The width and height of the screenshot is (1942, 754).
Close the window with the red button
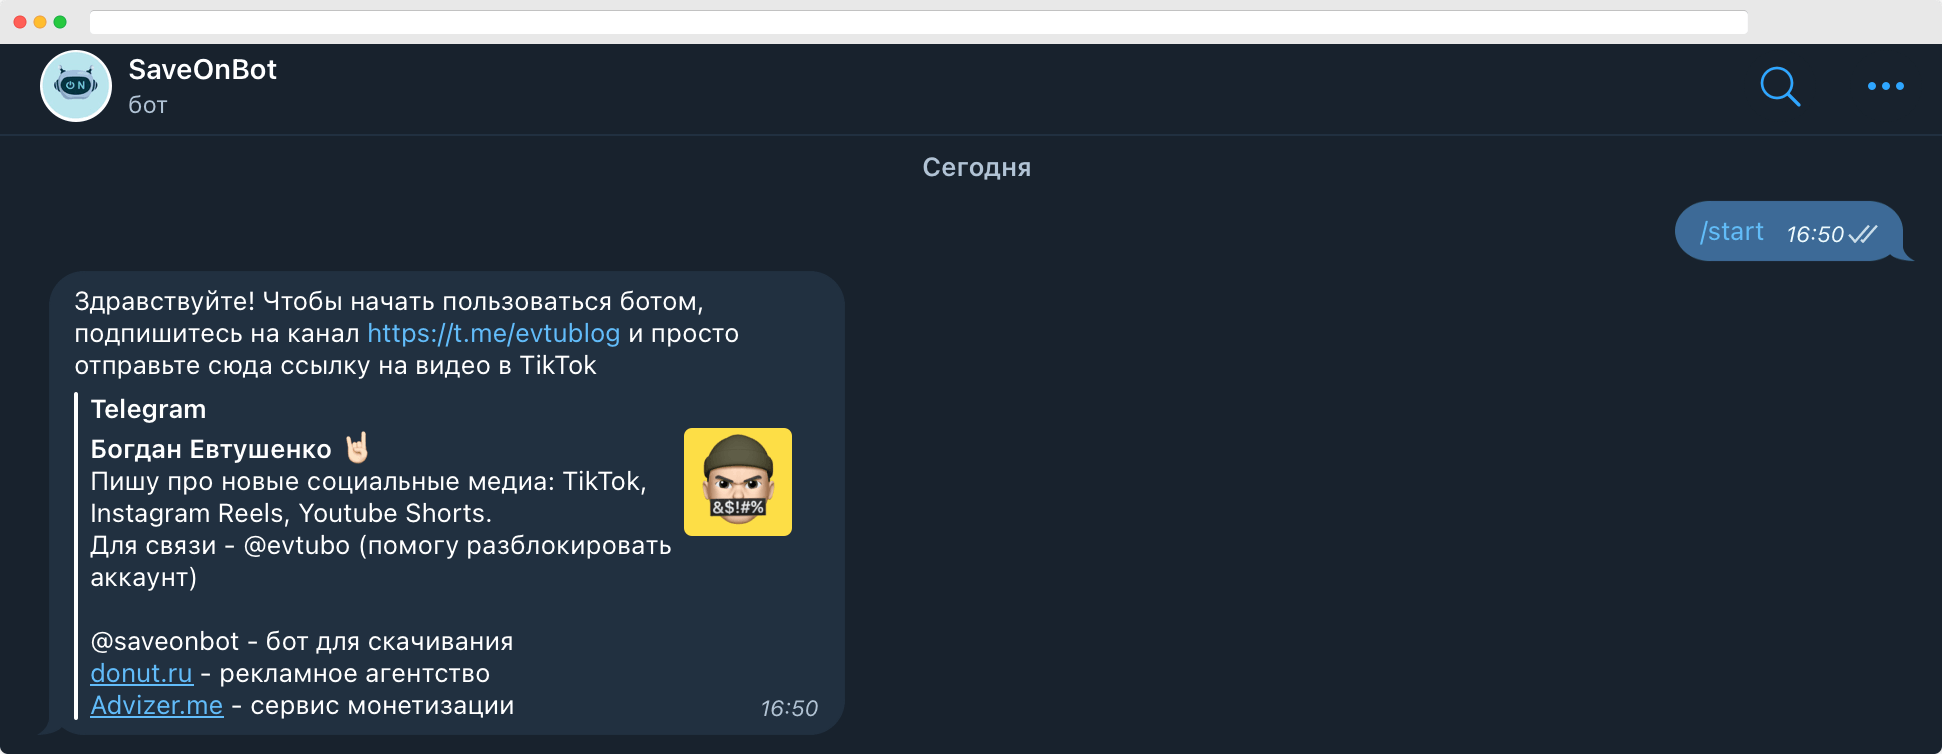(20, 22)
